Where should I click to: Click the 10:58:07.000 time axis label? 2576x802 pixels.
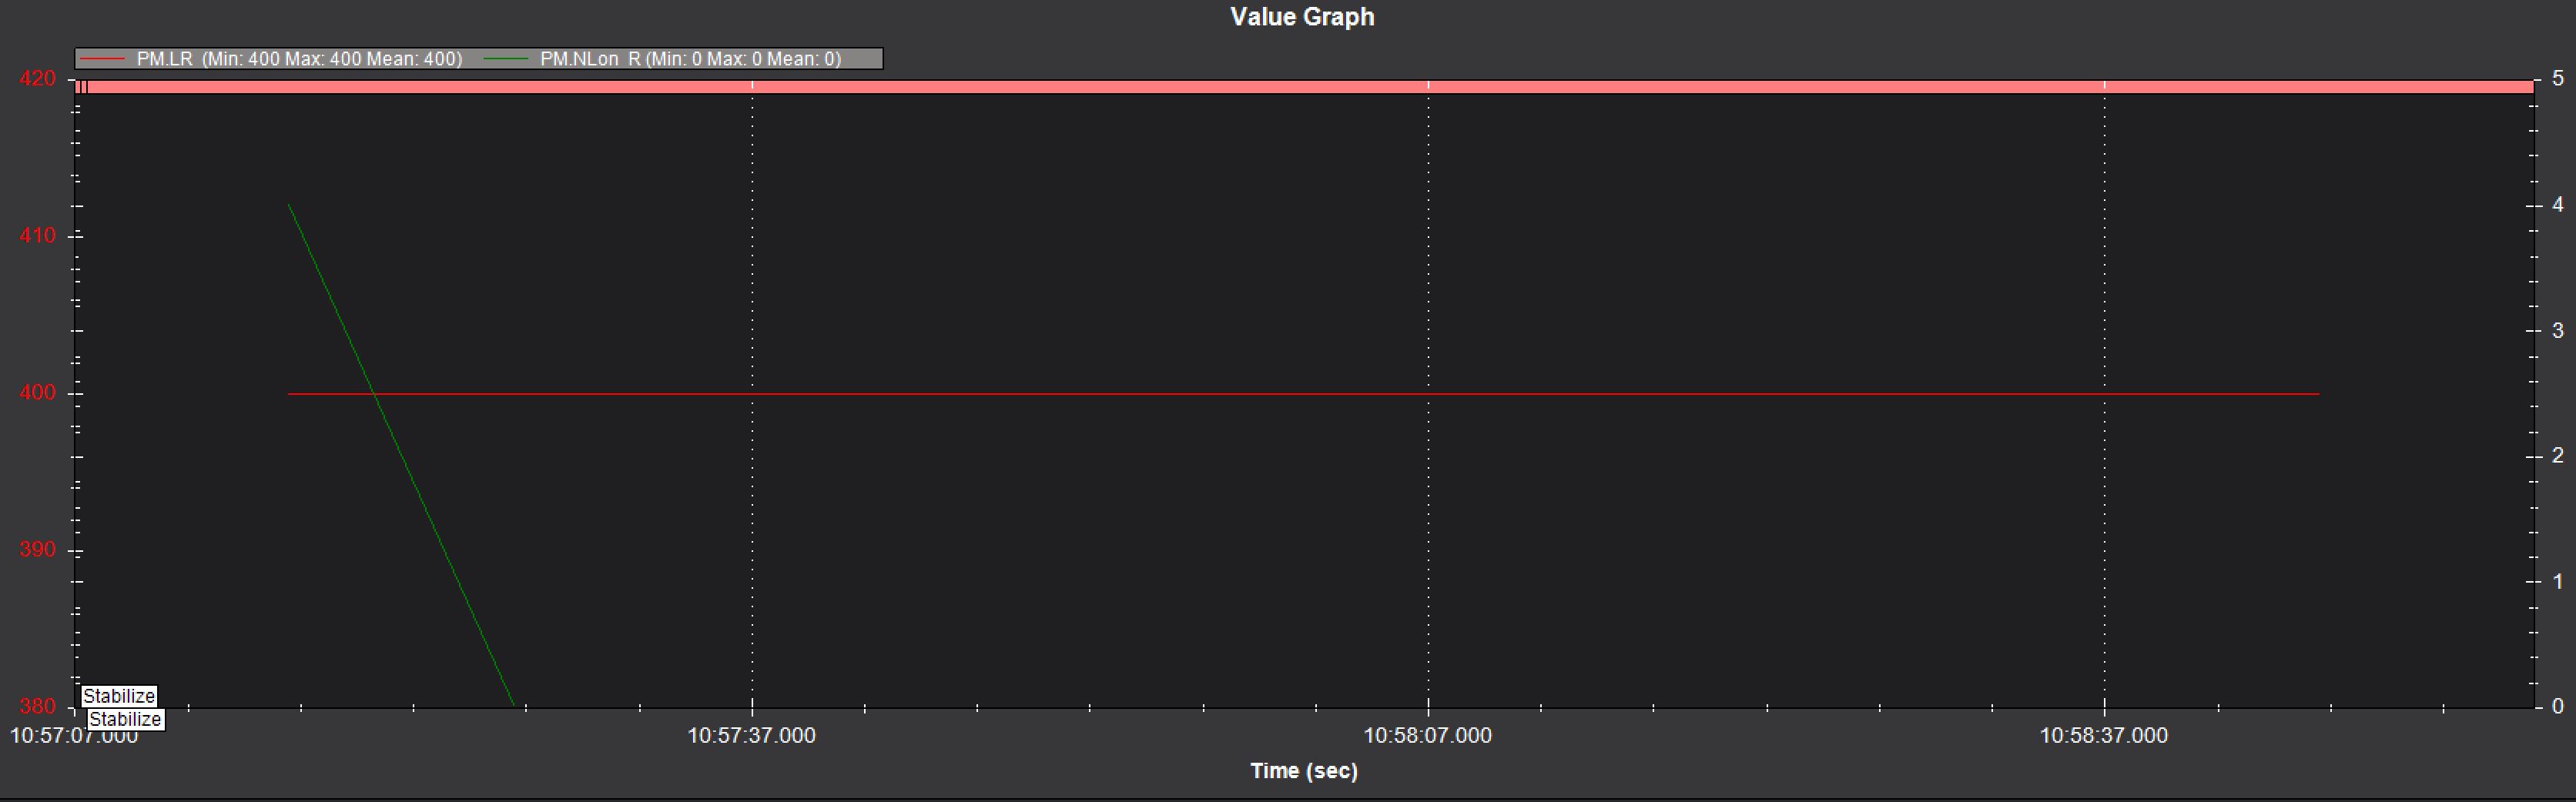point(1427,736)
